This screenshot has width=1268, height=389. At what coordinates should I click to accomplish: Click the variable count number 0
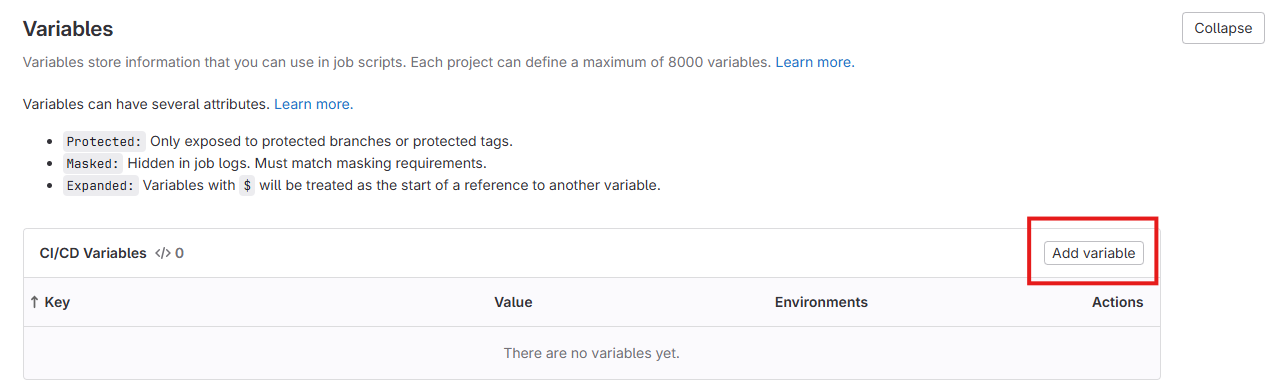pyautogui.click(x=179, y=254)
